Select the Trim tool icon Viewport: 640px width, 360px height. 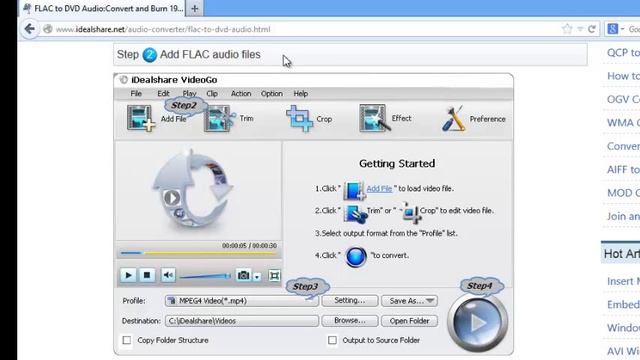tap(219, 118)
